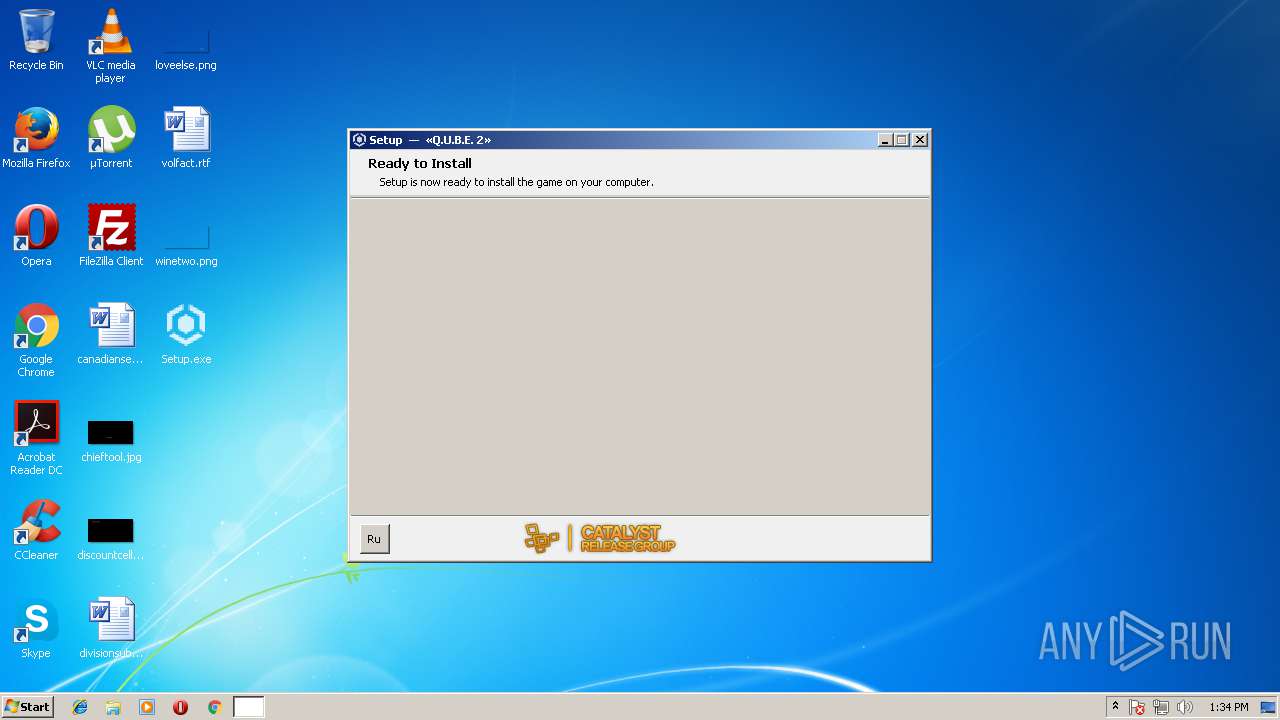Select the µTorrent desktop shortcut
Viewport: 1280px width, 720px height.
click(111, 138)
